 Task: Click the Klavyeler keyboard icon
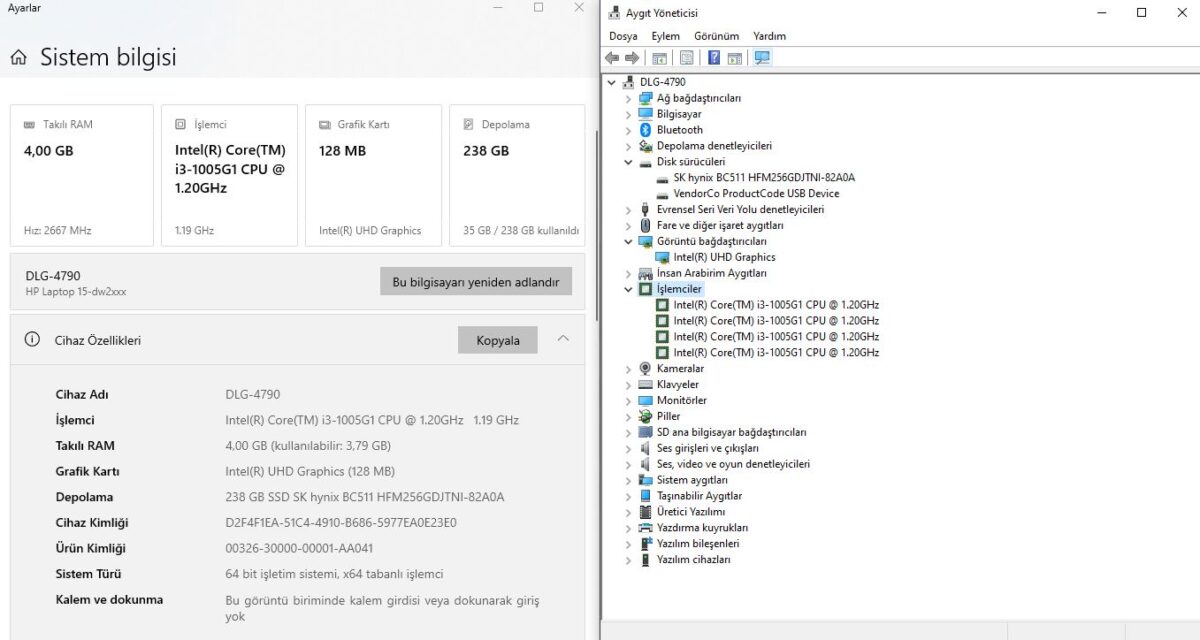pos(646,384)
